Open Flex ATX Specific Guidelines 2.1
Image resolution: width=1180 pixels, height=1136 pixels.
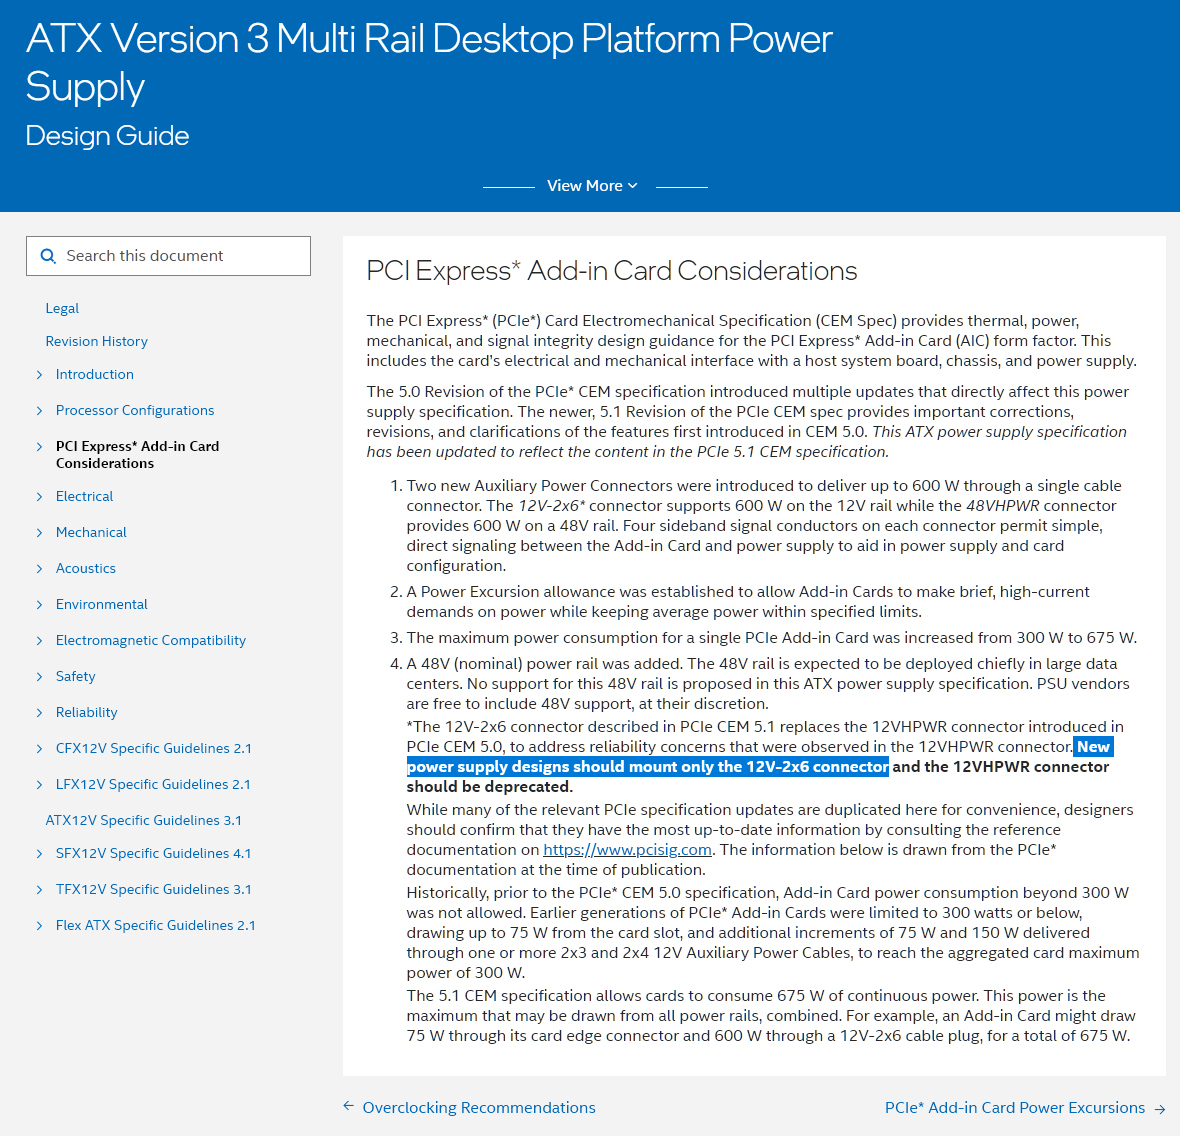(x=156, y=926)
